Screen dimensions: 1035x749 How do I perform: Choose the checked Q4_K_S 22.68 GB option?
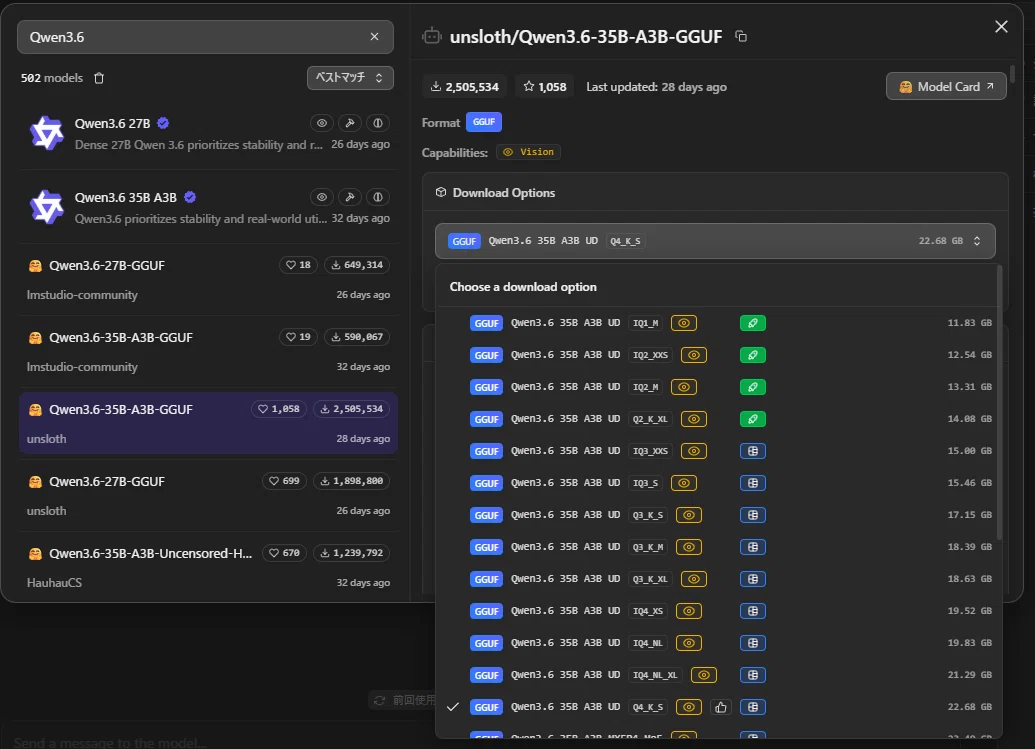pos(717,707)
